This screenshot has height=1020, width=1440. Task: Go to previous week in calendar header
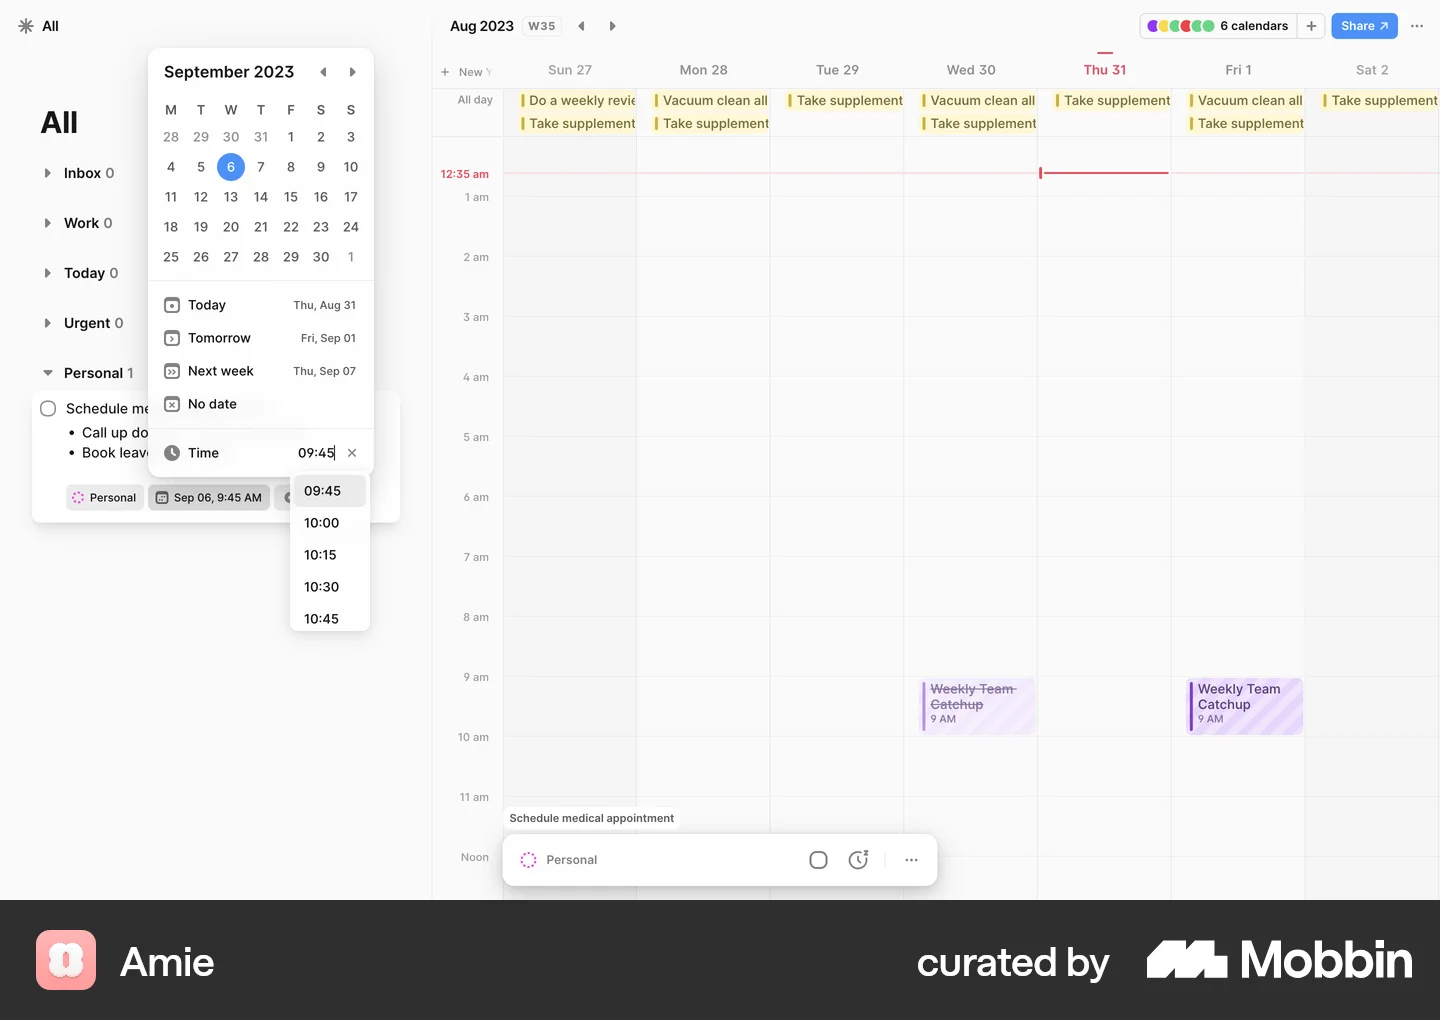581,26
